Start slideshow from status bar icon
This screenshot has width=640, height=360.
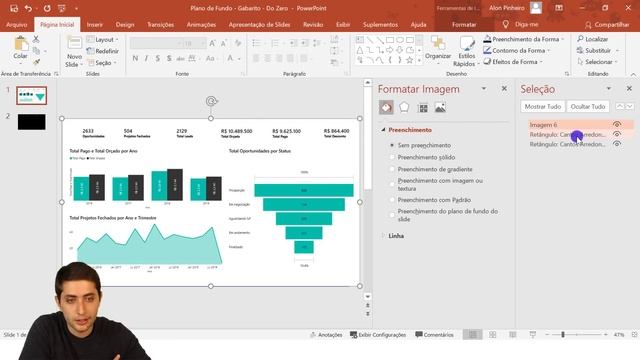pos(533,335)
